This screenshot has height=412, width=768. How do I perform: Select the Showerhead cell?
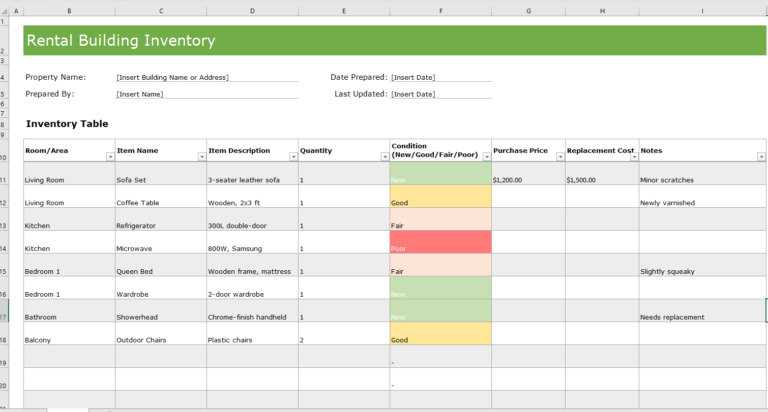click(161, 311)
